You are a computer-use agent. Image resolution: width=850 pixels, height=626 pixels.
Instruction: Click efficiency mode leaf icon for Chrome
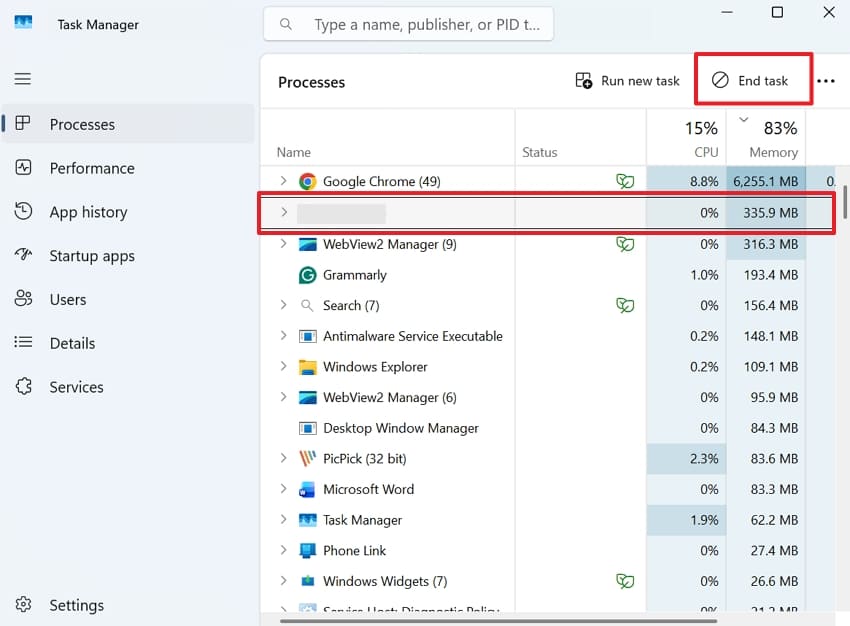(x=625, y=181)
